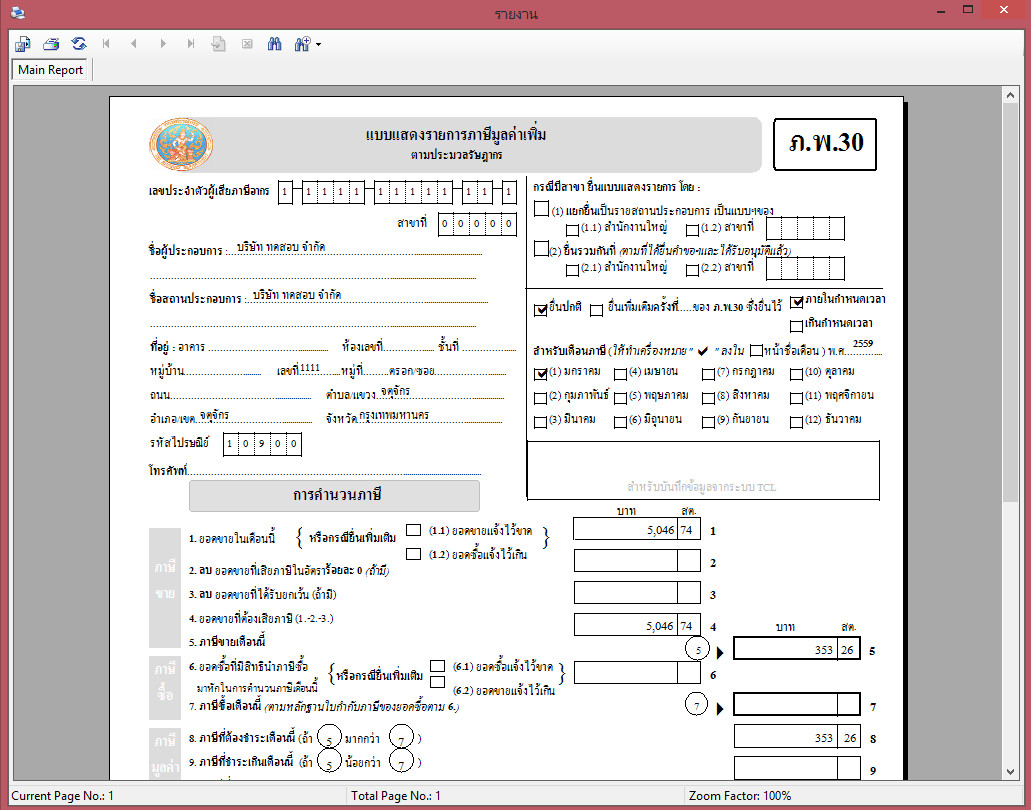Click the กรุงเทพมหานคร province text
Screen dimensions: 1031x810
point(394,415)
